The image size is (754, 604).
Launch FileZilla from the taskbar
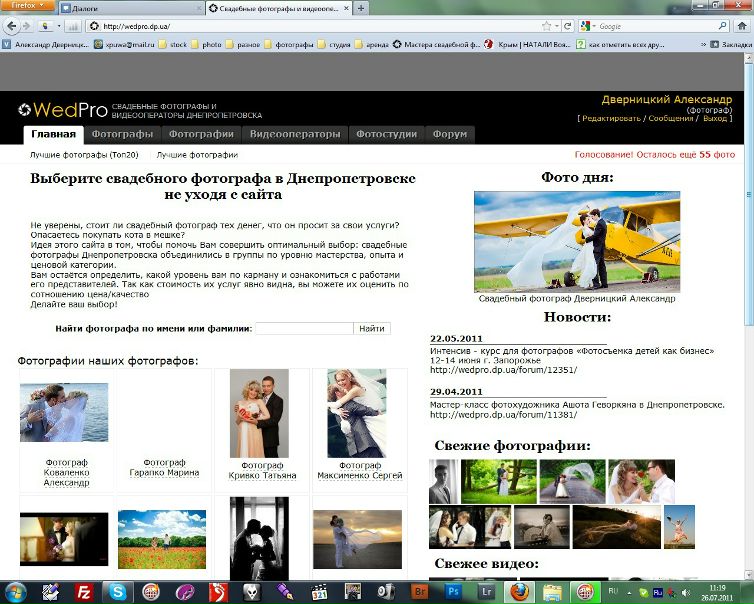click(85, 591)
